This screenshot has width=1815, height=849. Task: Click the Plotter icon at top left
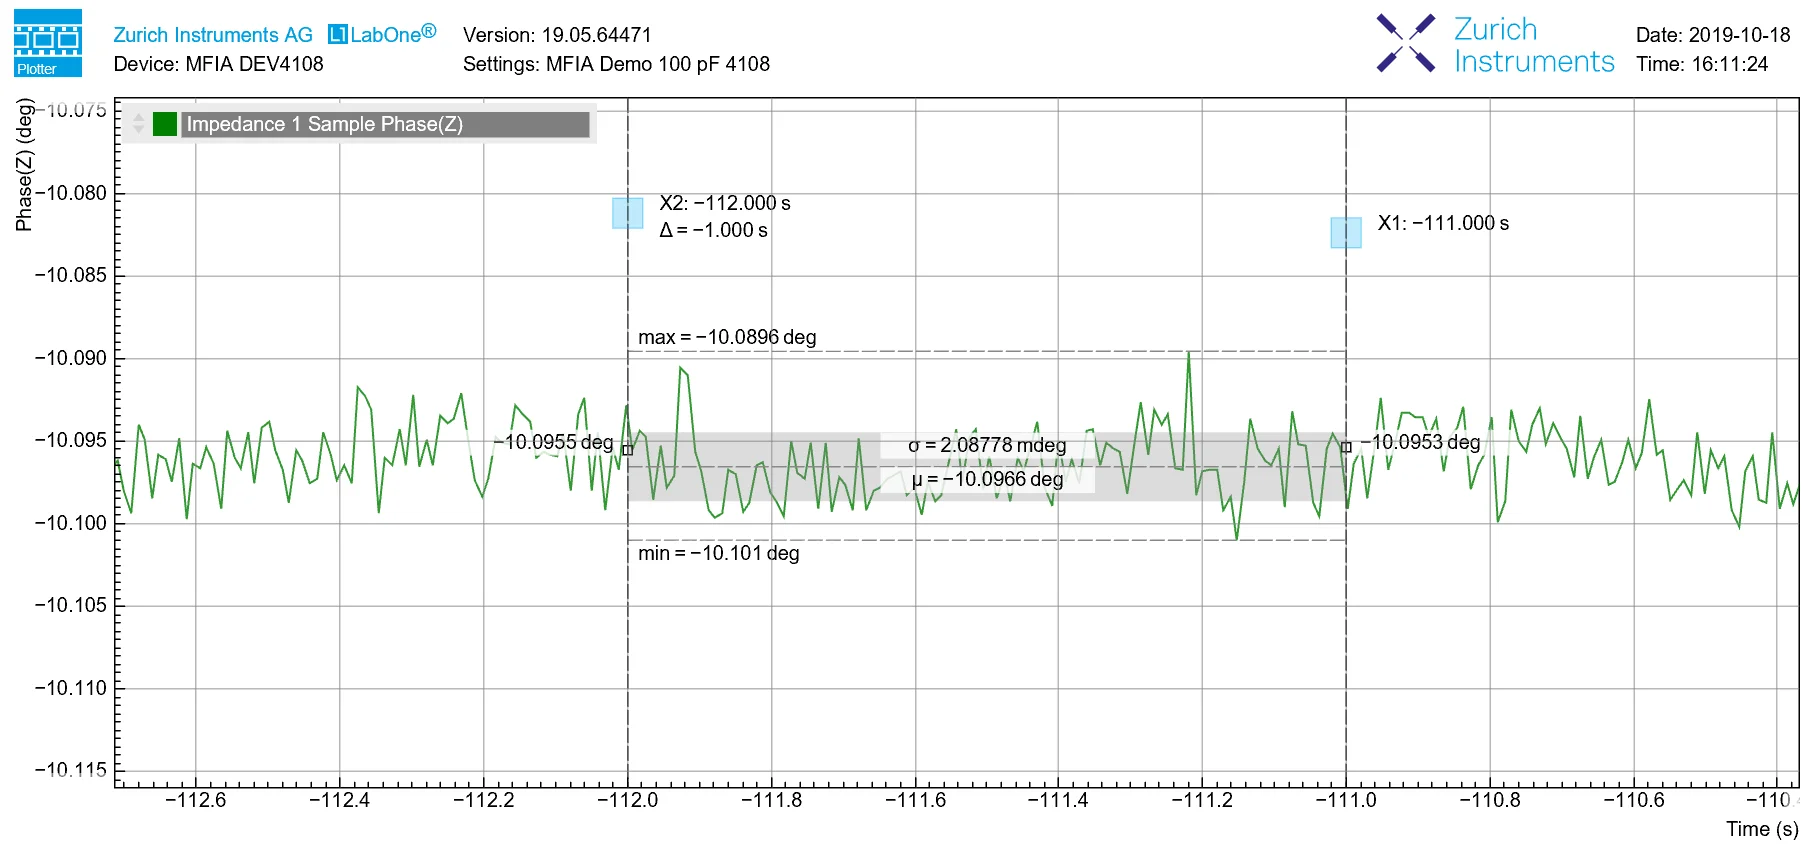tap(48, 43)
